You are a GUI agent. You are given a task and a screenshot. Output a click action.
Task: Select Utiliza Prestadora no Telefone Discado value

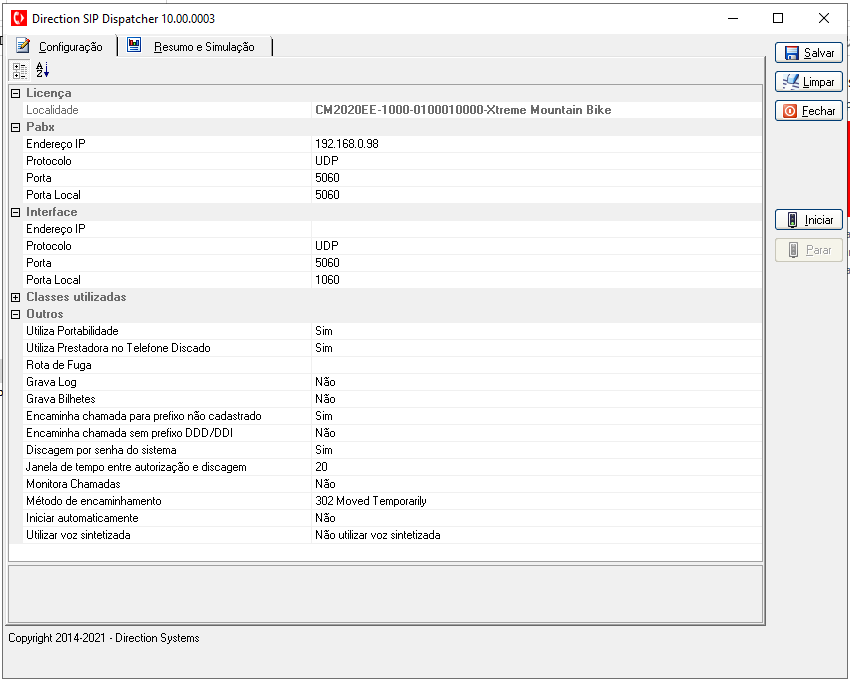[x=537, y=348]
